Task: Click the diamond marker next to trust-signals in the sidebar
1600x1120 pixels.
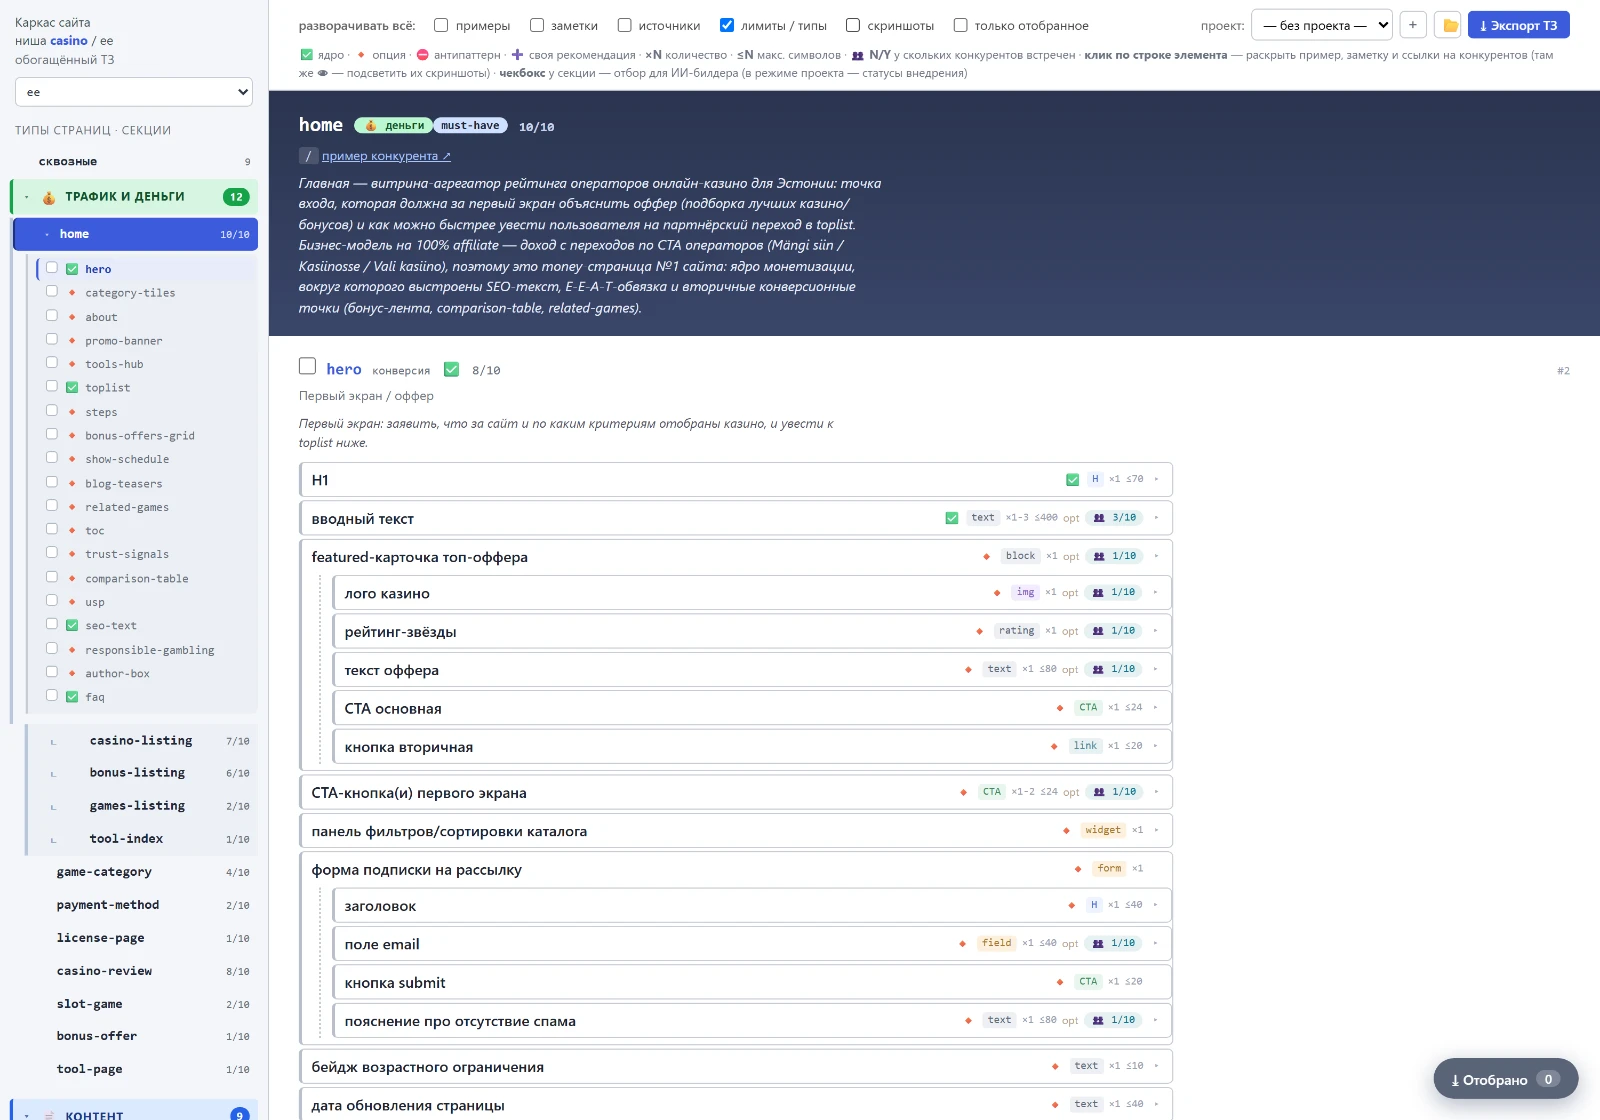Action: 72,554
